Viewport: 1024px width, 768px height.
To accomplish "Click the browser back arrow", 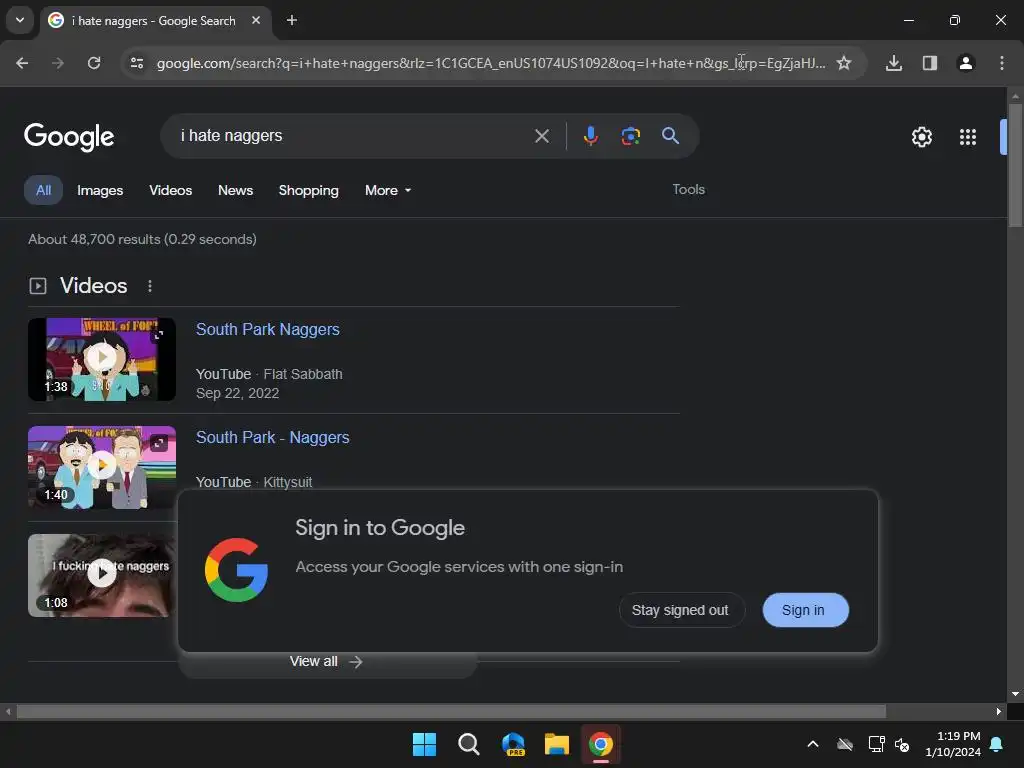I will point(22,63).
